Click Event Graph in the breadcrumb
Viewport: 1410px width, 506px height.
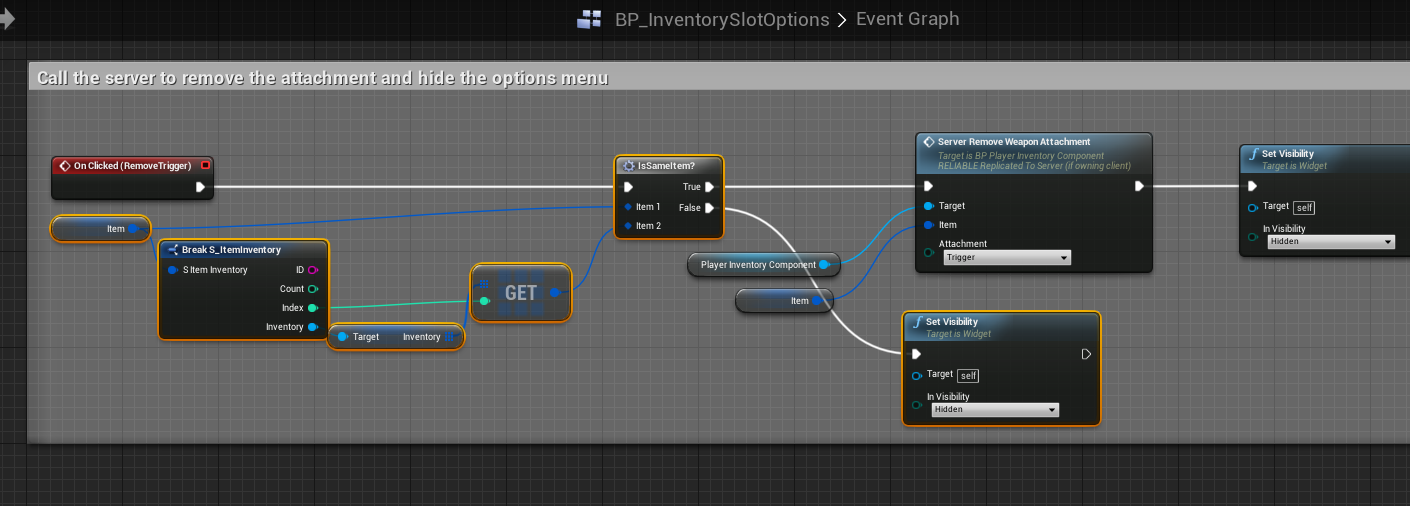907,19
